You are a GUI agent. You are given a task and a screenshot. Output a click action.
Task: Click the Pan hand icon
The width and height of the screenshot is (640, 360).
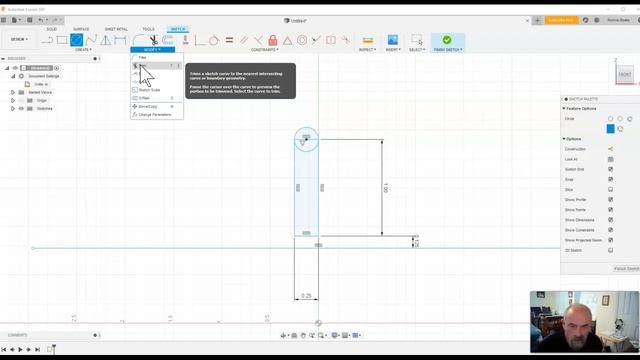303,336
